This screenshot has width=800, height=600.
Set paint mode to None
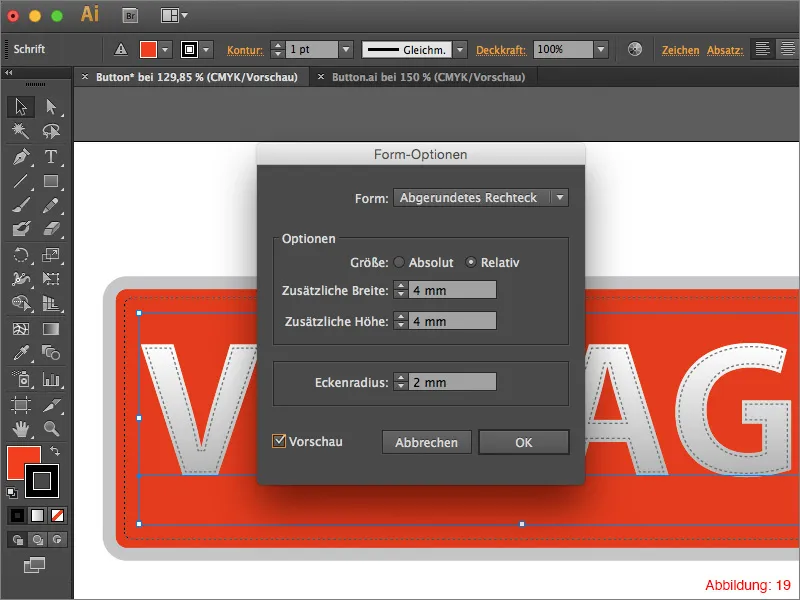pyautogui.click(x=57, y=516)
